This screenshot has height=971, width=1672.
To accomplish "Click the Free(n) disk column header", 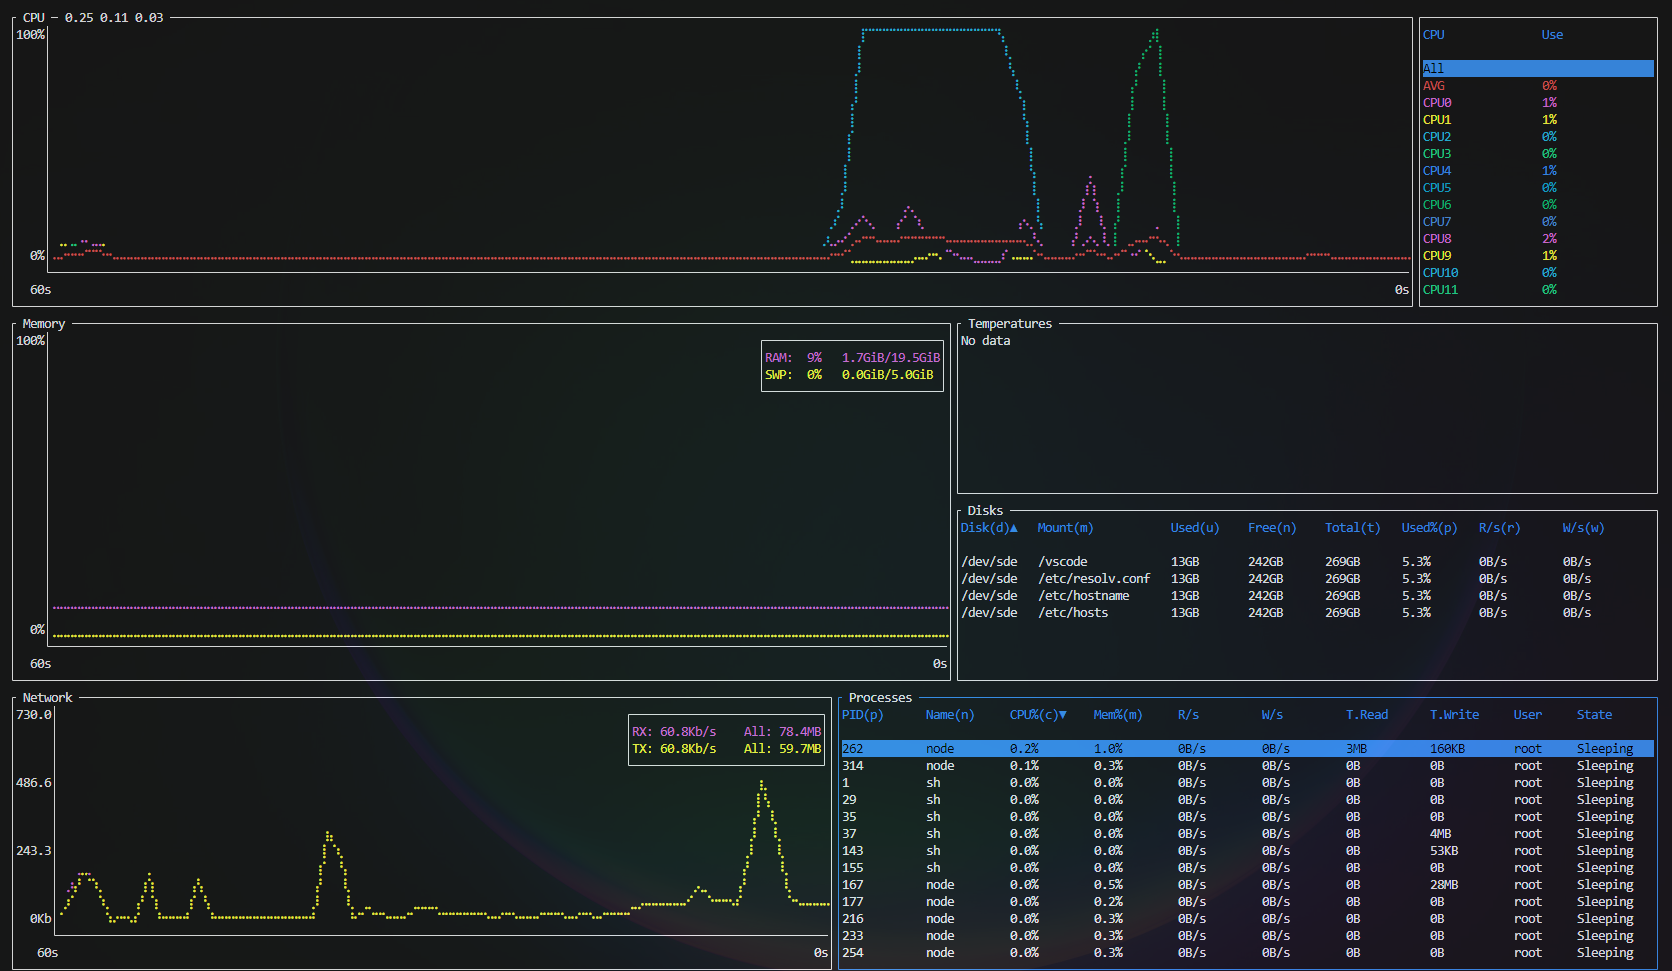I will [x=1271, y=528].
